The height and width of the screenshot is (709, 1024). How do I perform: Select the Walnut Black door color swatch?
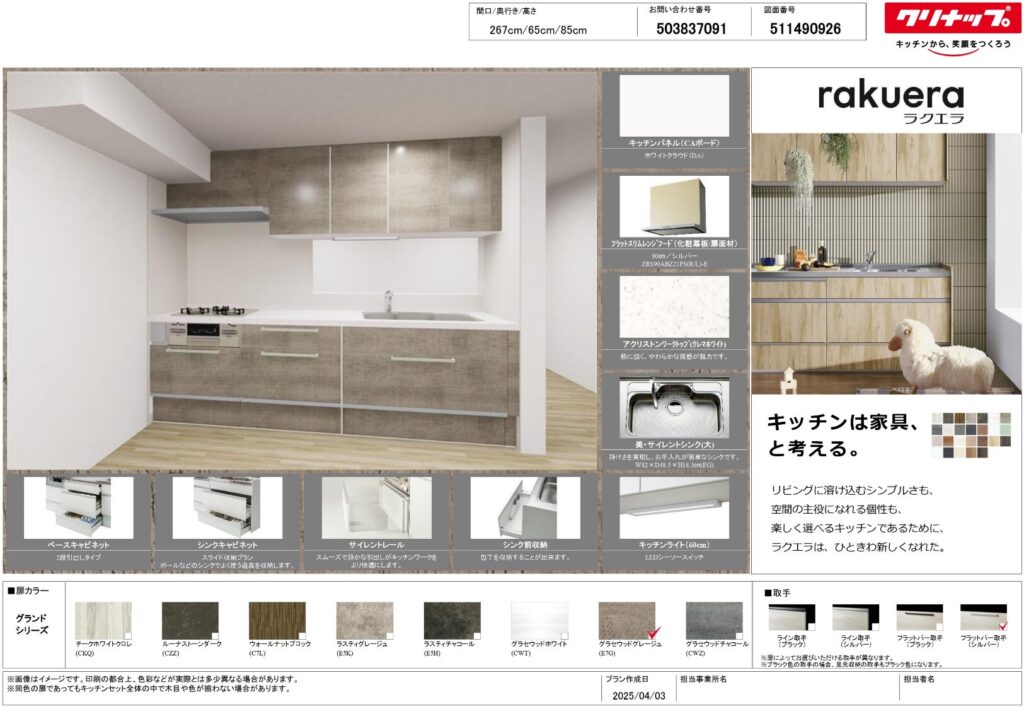click(x=277, y=619)
